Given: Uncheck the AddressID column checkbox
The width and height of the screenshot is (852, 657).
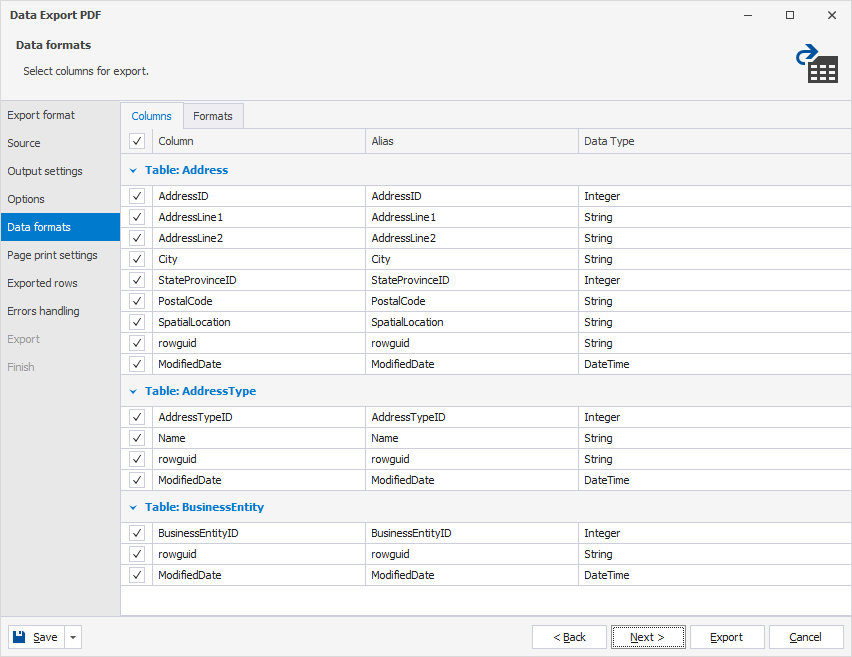Looking at the screenshot, I should point(137,196).
